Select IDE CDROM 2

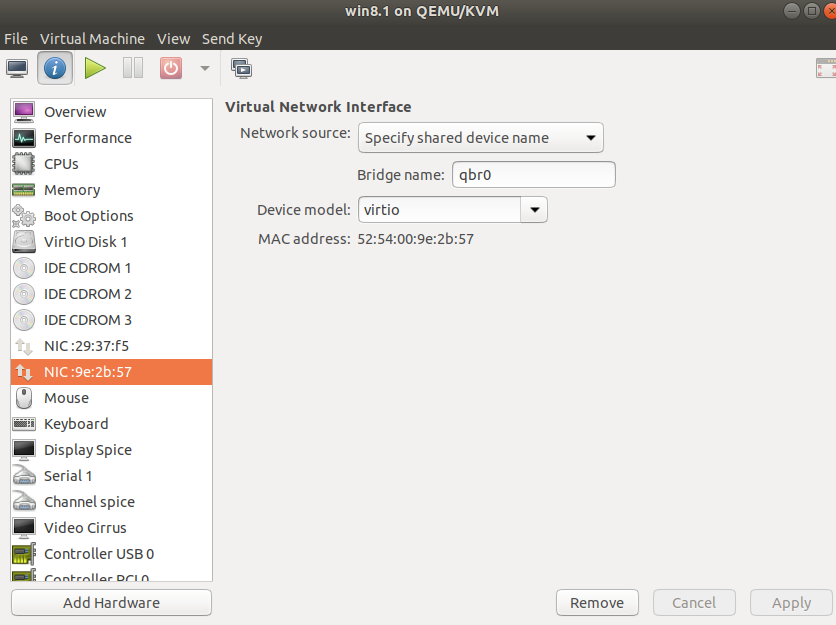pos(111,294)
